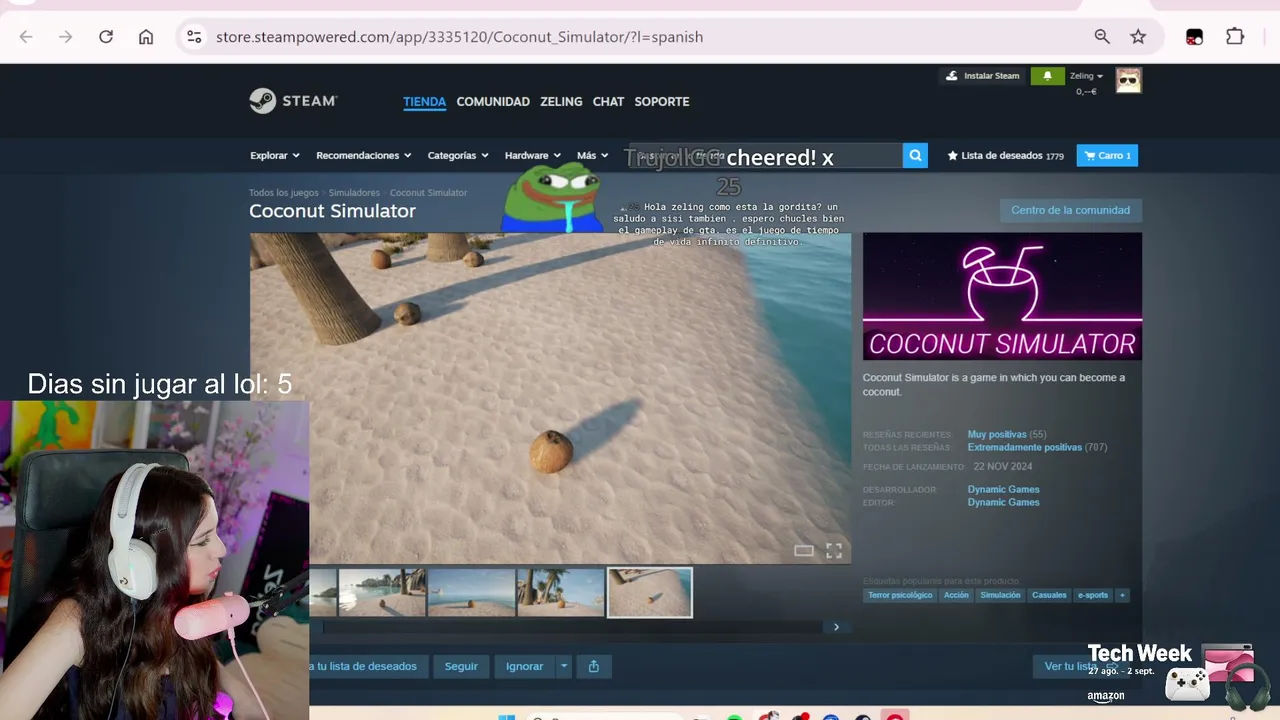Select the thumbnail with rocks and shoreline
The image size is (1280, 720).
pos(382,593)
